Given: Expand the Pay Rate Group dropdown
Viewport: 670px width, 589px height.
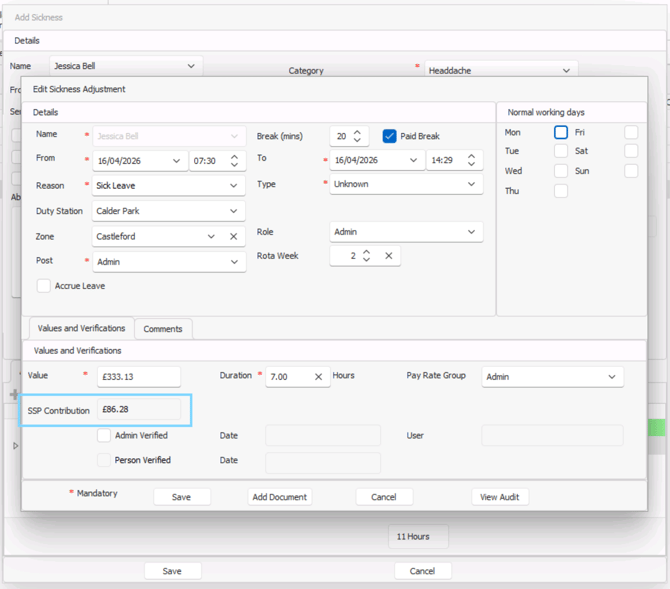Looking at the screenshot, I should [611, 377].
